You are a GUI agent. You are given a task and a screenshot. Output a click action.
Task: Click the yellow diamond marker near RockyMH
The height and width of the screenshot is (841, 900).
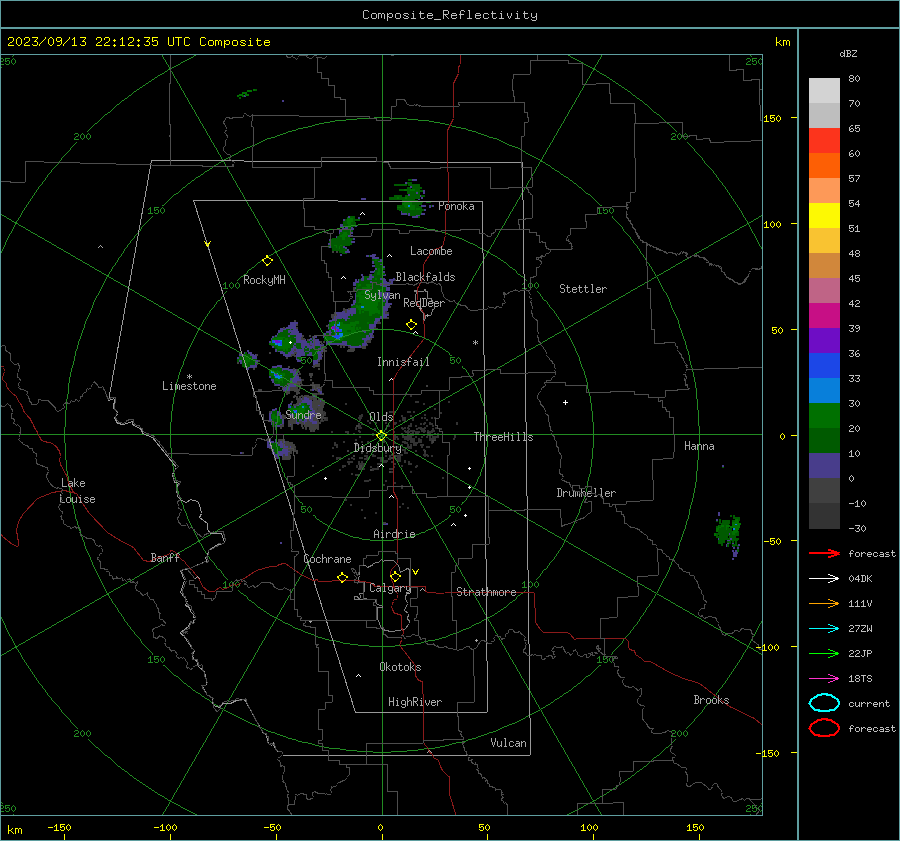click(267, 261)
